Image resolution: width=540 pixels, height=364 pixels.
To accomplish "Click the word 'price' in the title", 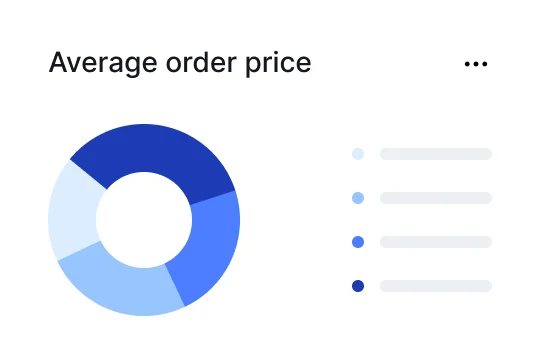I will [278, 64].
